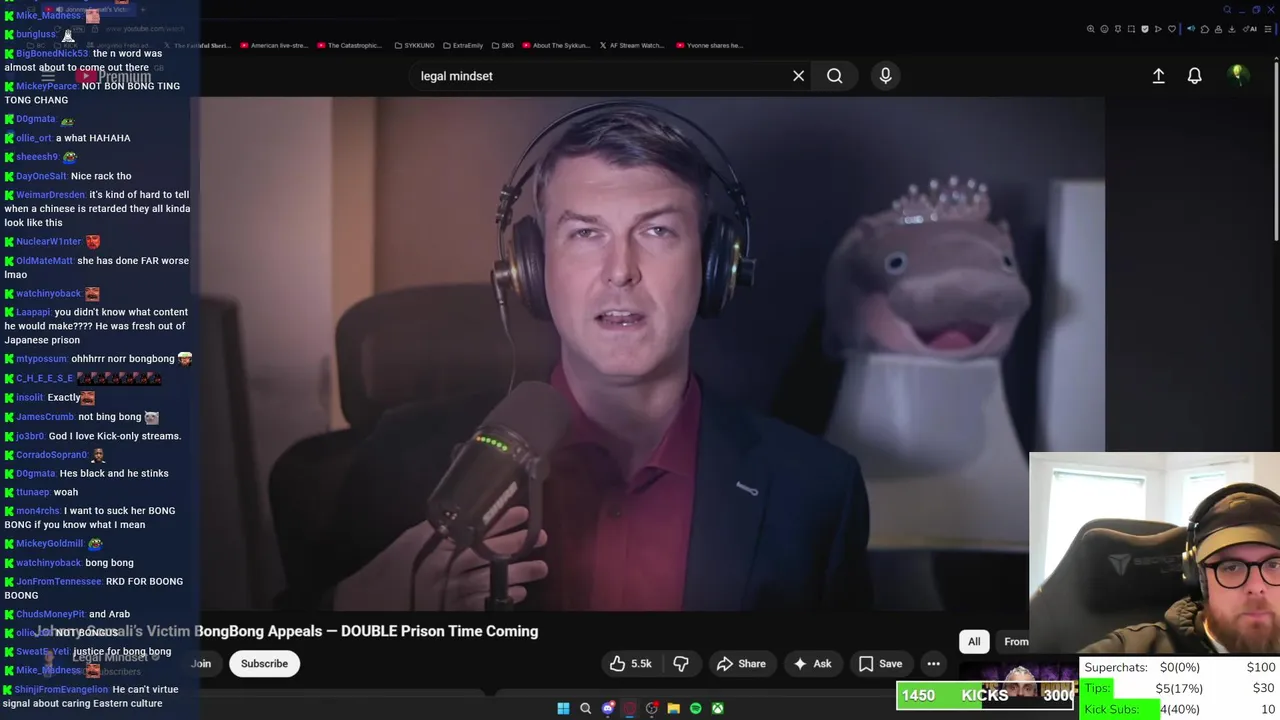The image size is (1280, 720).
Task: Open the YouTube create/upload icon
Action: (1158, 76)
